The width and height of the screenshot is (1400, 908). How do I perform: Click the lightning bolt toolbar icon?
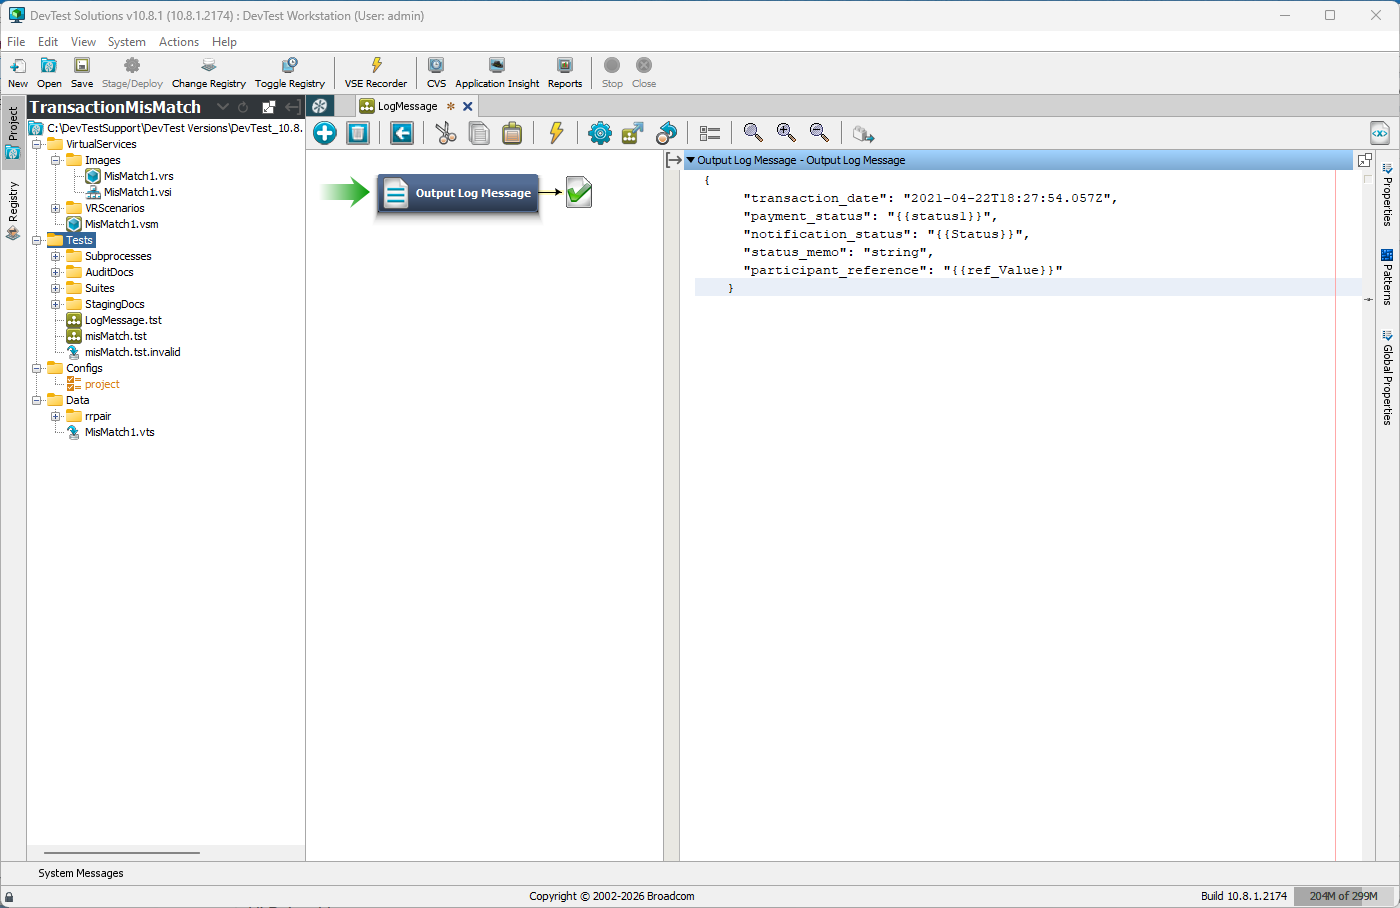coord(556,133)
